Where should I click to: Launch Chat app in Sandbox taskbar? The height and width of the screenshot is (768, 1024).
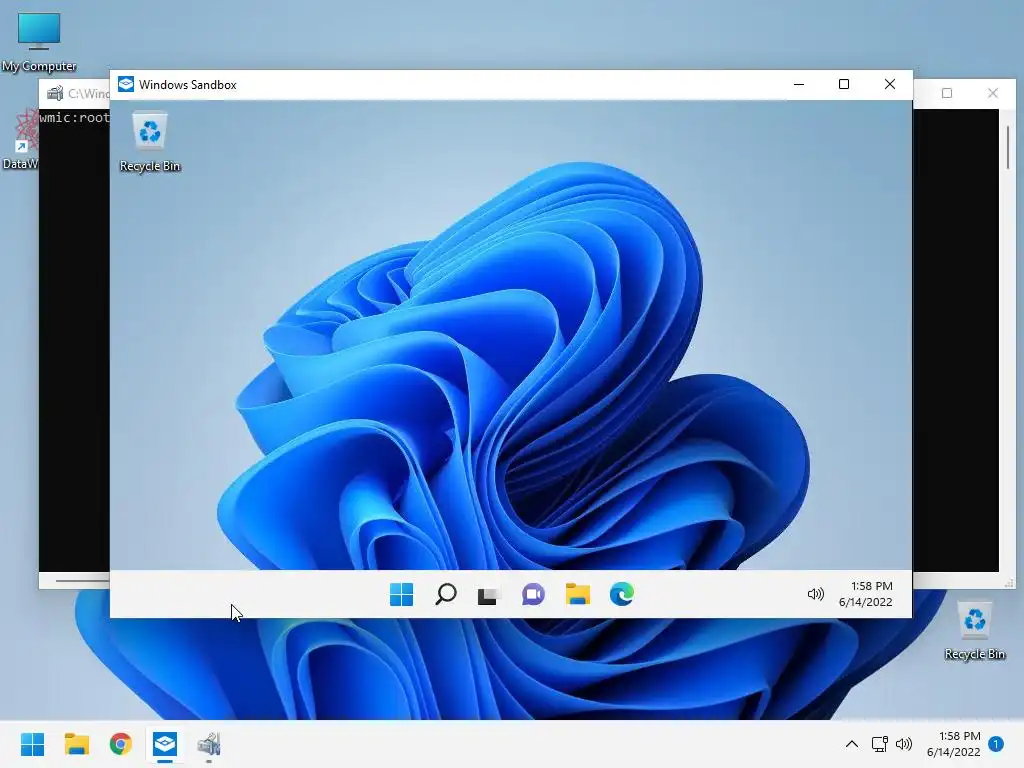[534, 594]
